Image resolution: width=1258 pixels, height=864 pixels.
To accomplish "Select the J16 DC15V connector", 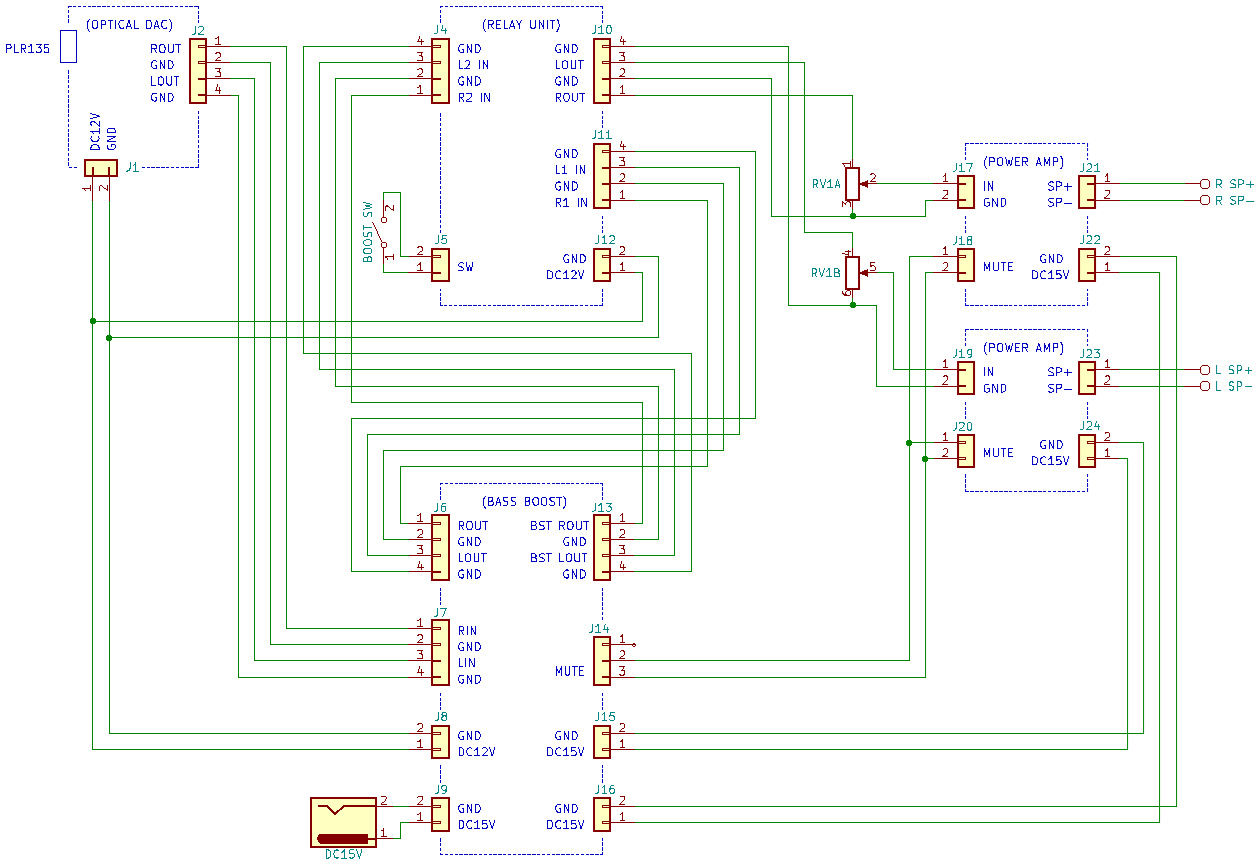I will (601, 814).
